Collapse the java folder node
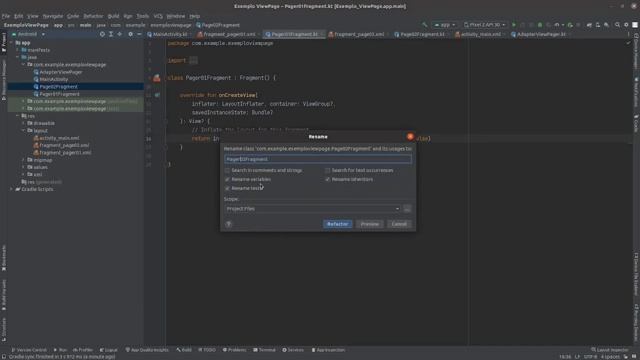640x360 pixels. tap(18, 58)
